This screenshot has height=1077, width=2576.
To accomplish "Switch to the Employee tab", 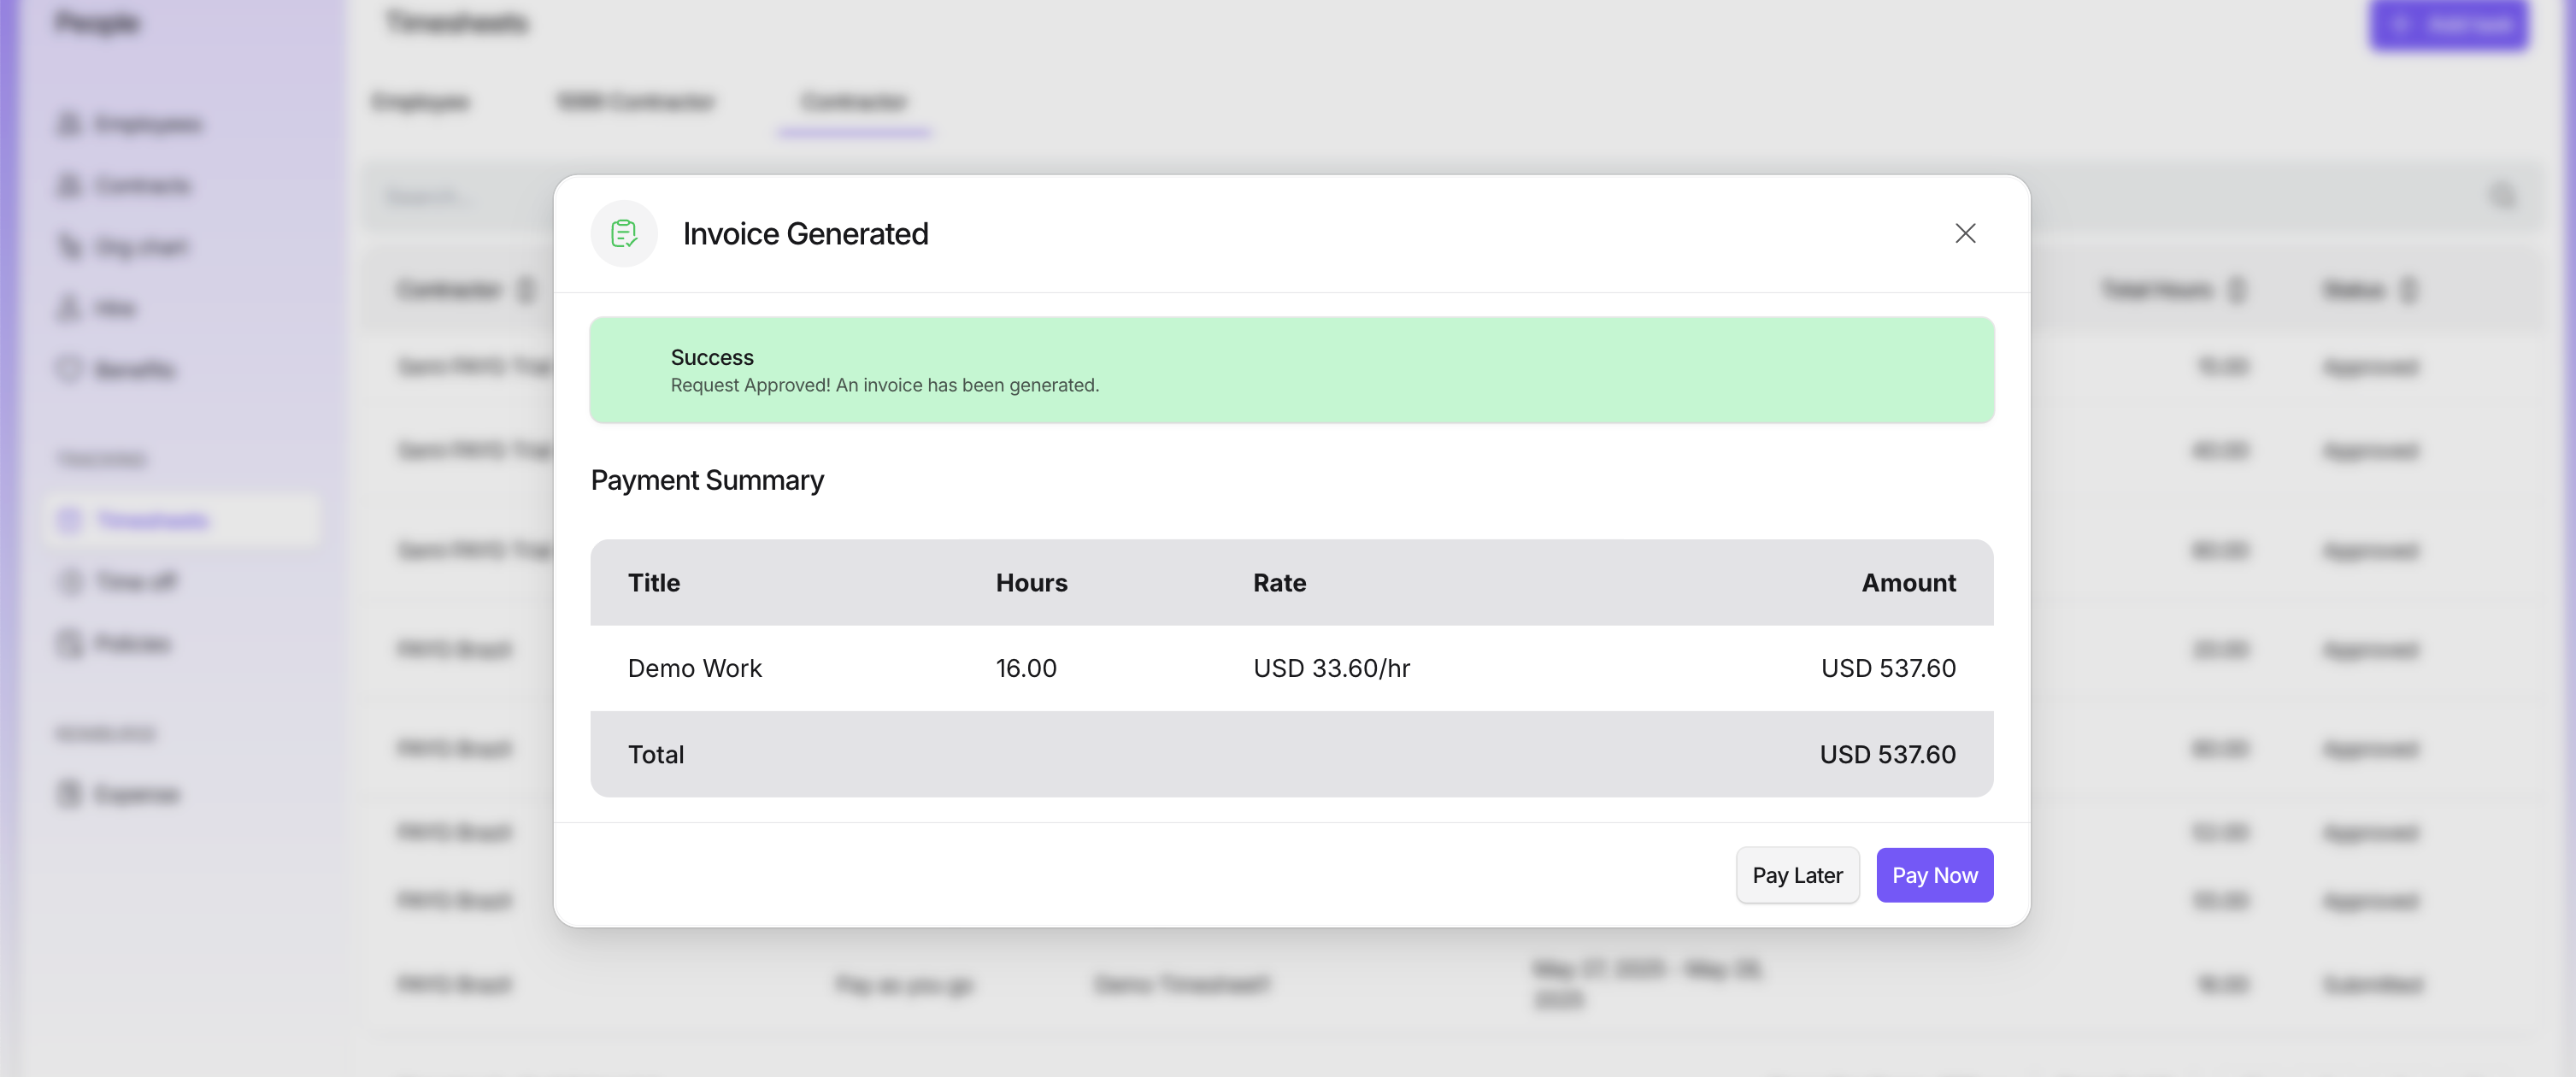I will coord(420,101).
